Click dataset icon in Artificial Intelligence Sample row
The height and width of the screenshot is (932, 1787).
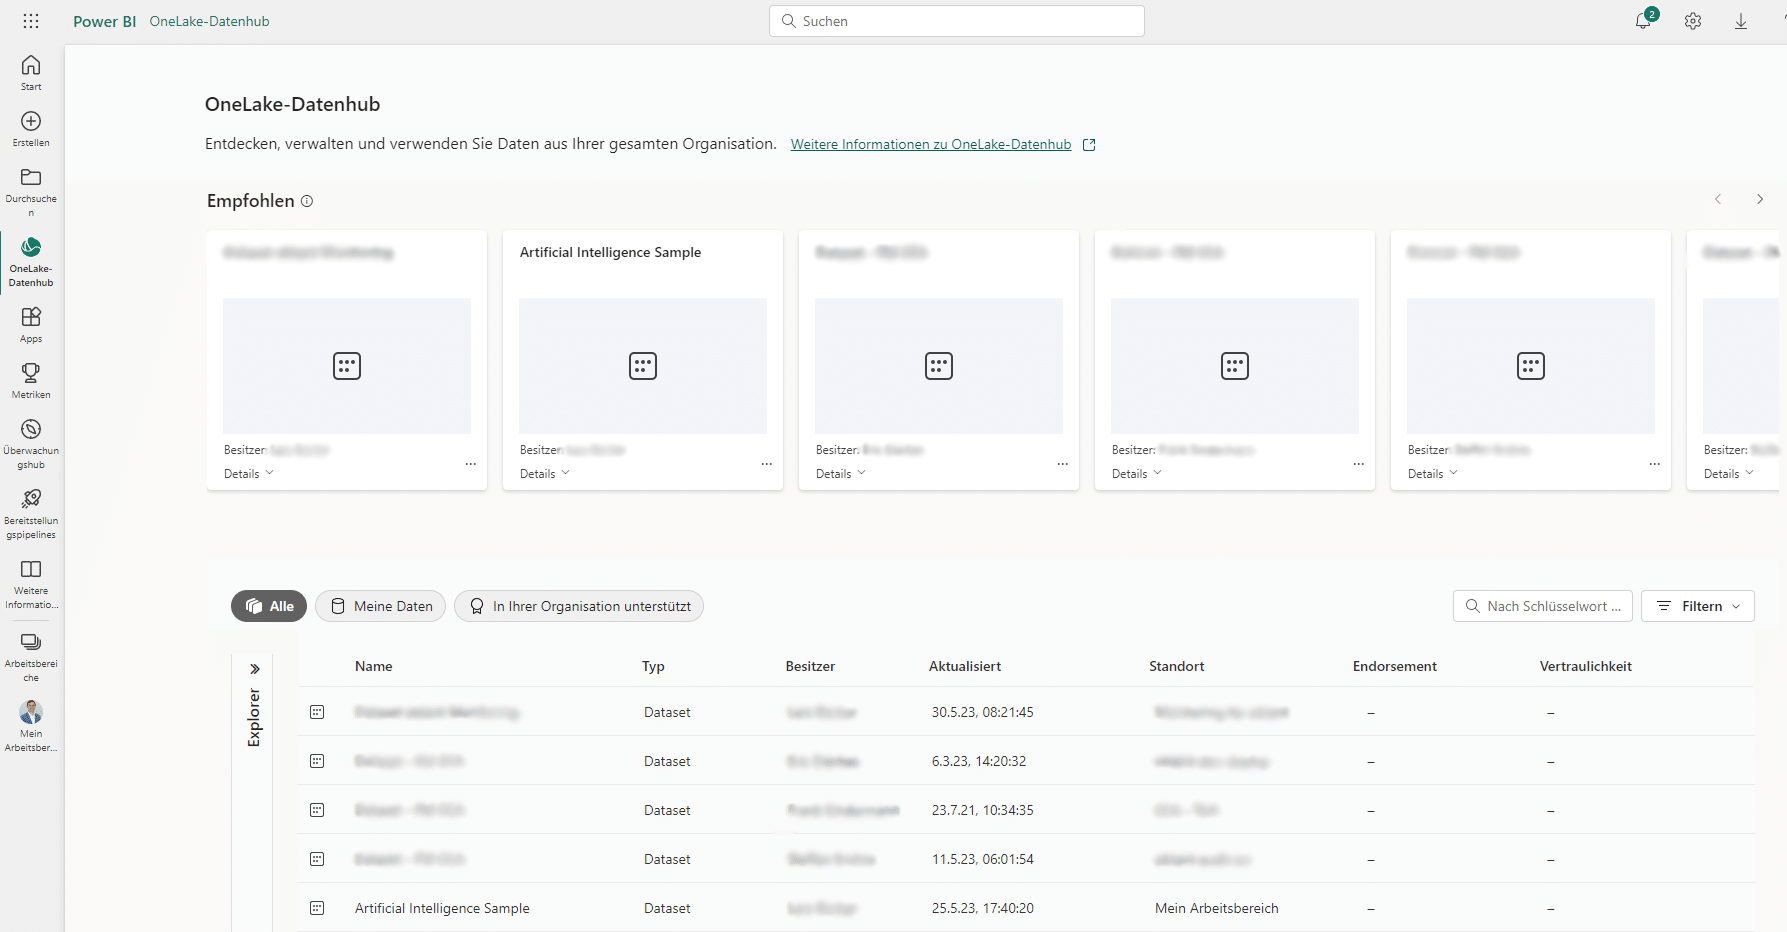point(317,908)
